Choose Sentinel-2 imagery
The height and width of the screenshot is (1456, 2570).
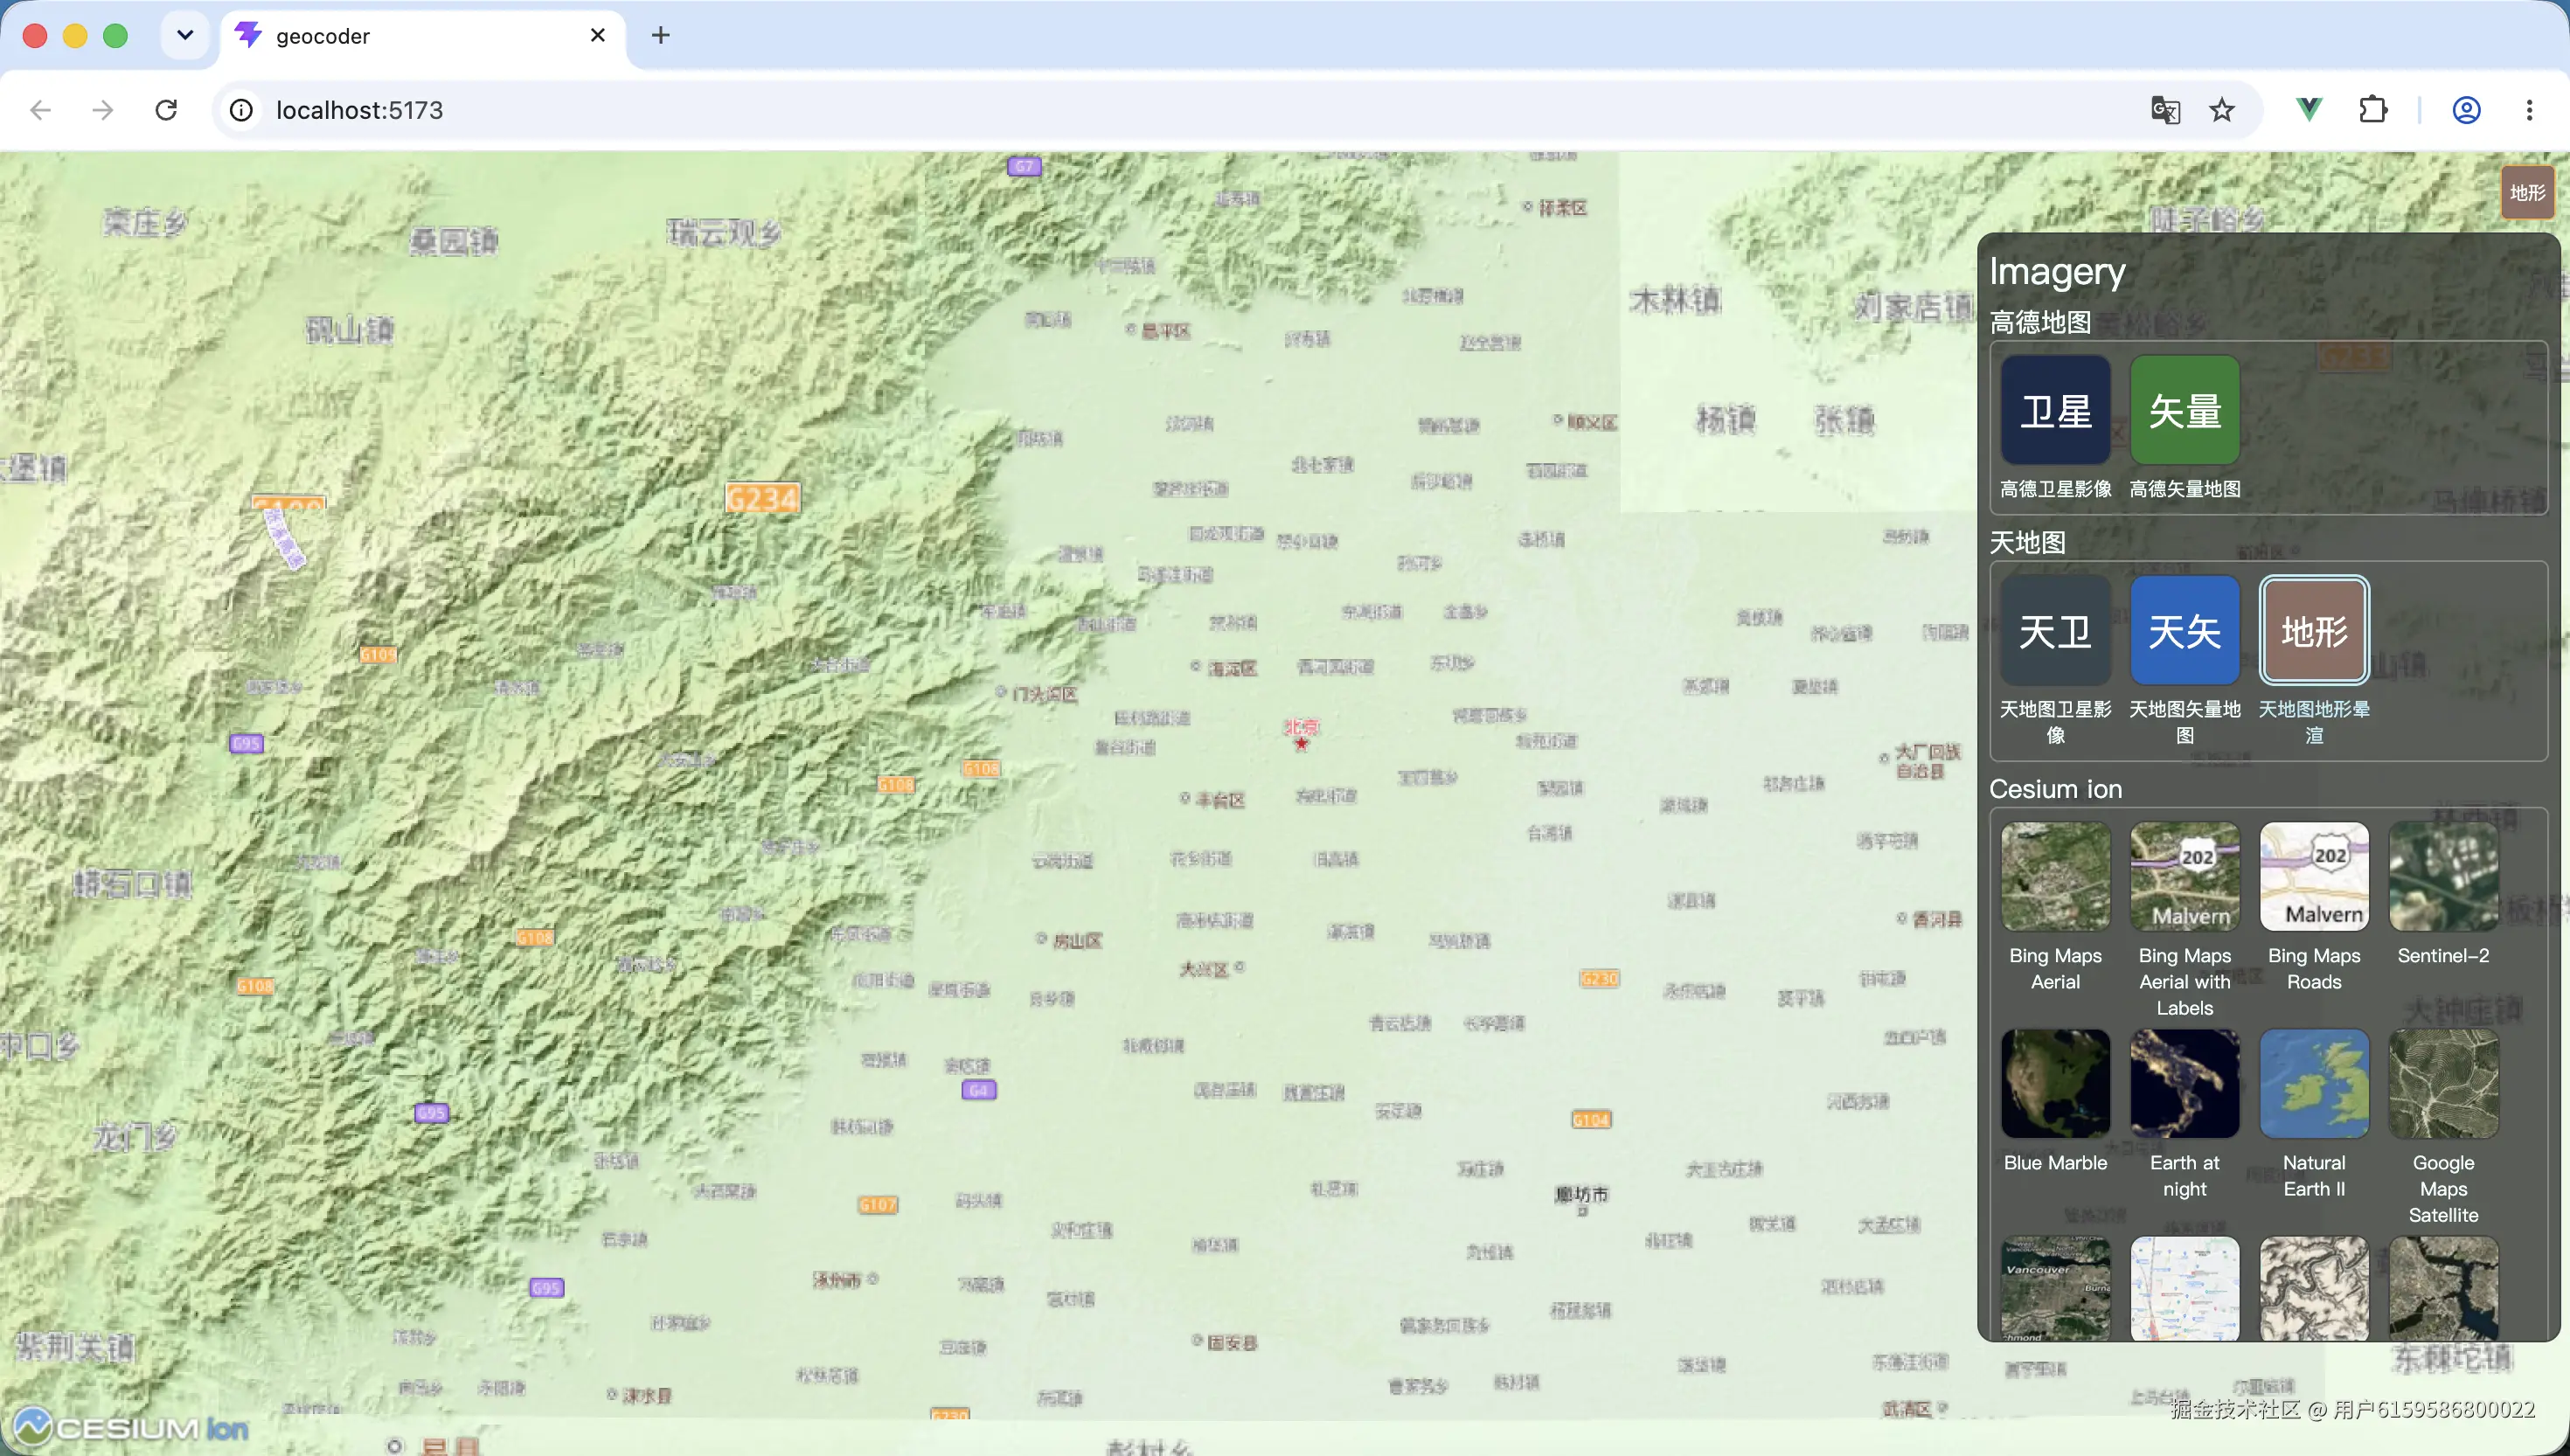2443,894
